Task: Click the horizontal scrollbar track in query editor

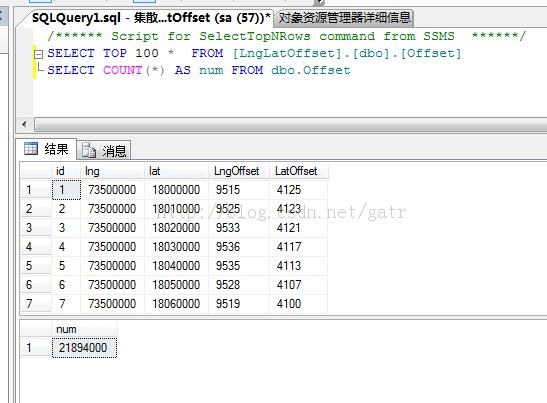Action: [290, 124]
